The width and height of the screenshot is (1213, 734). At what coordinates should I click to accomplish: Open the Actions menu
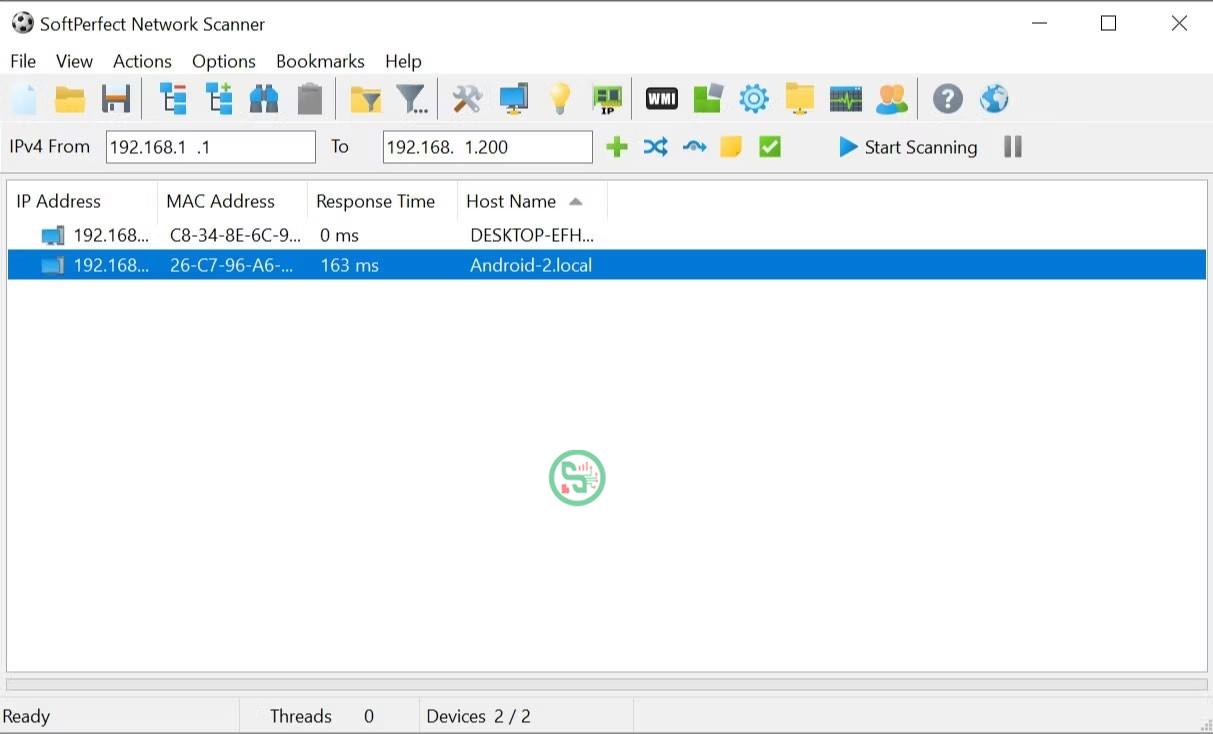(142, 61)
